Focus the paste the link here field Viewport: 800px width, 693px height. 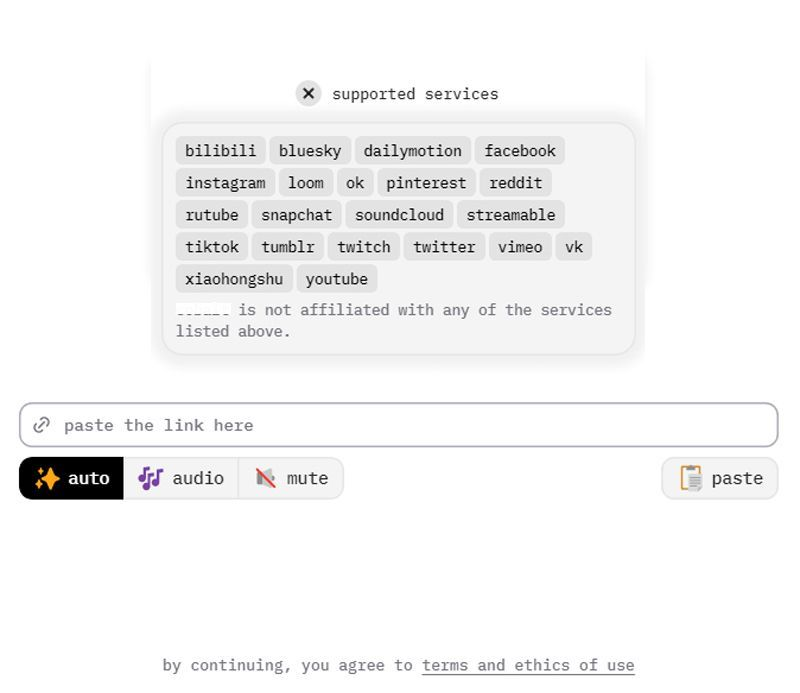(398, 425)
